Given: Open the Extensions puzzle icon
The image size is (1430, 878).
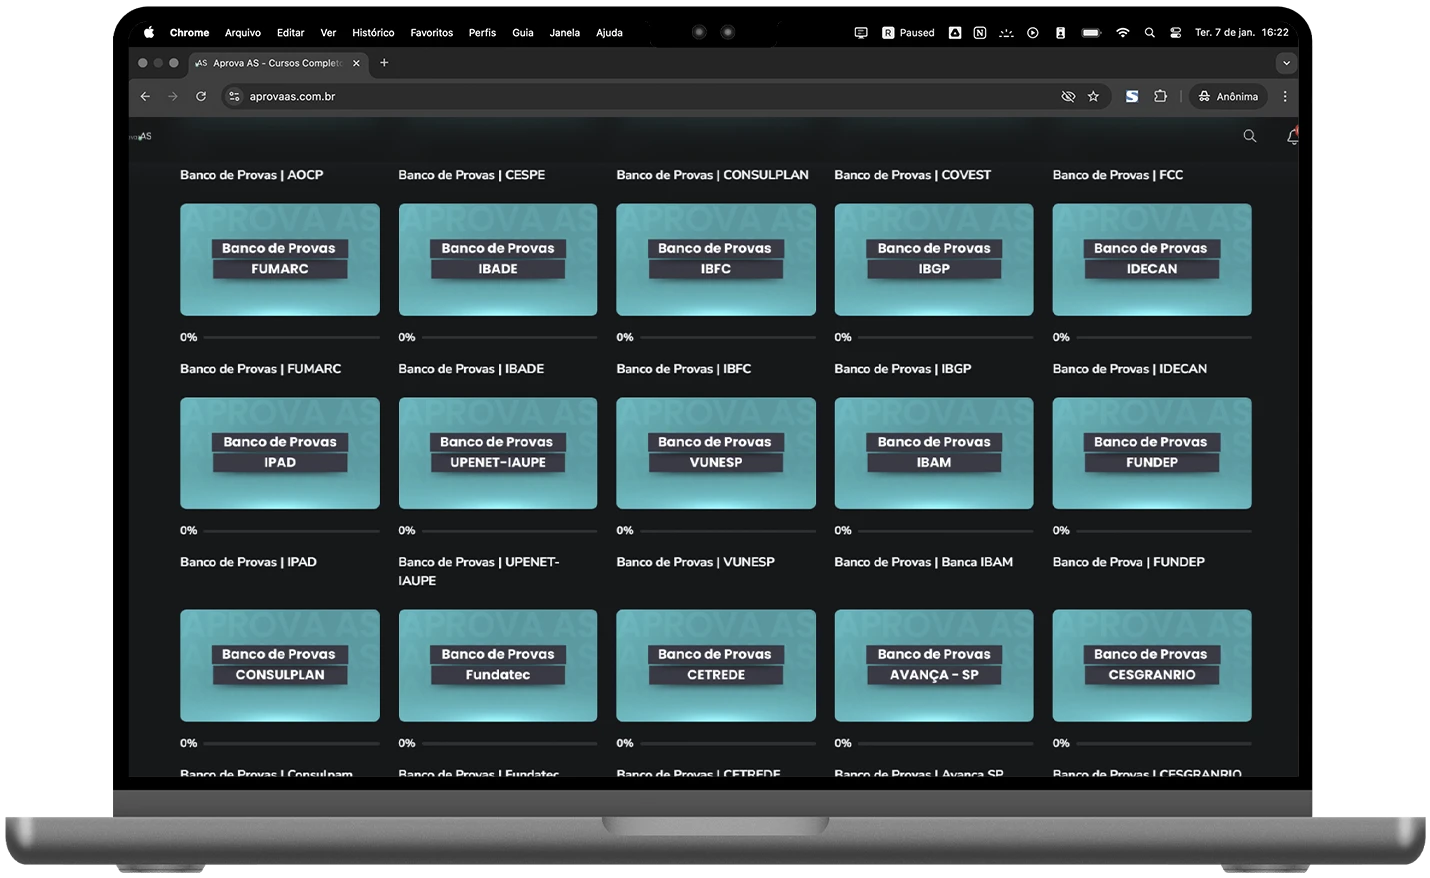Looking at the screenshot, I should coord(1160,97).
